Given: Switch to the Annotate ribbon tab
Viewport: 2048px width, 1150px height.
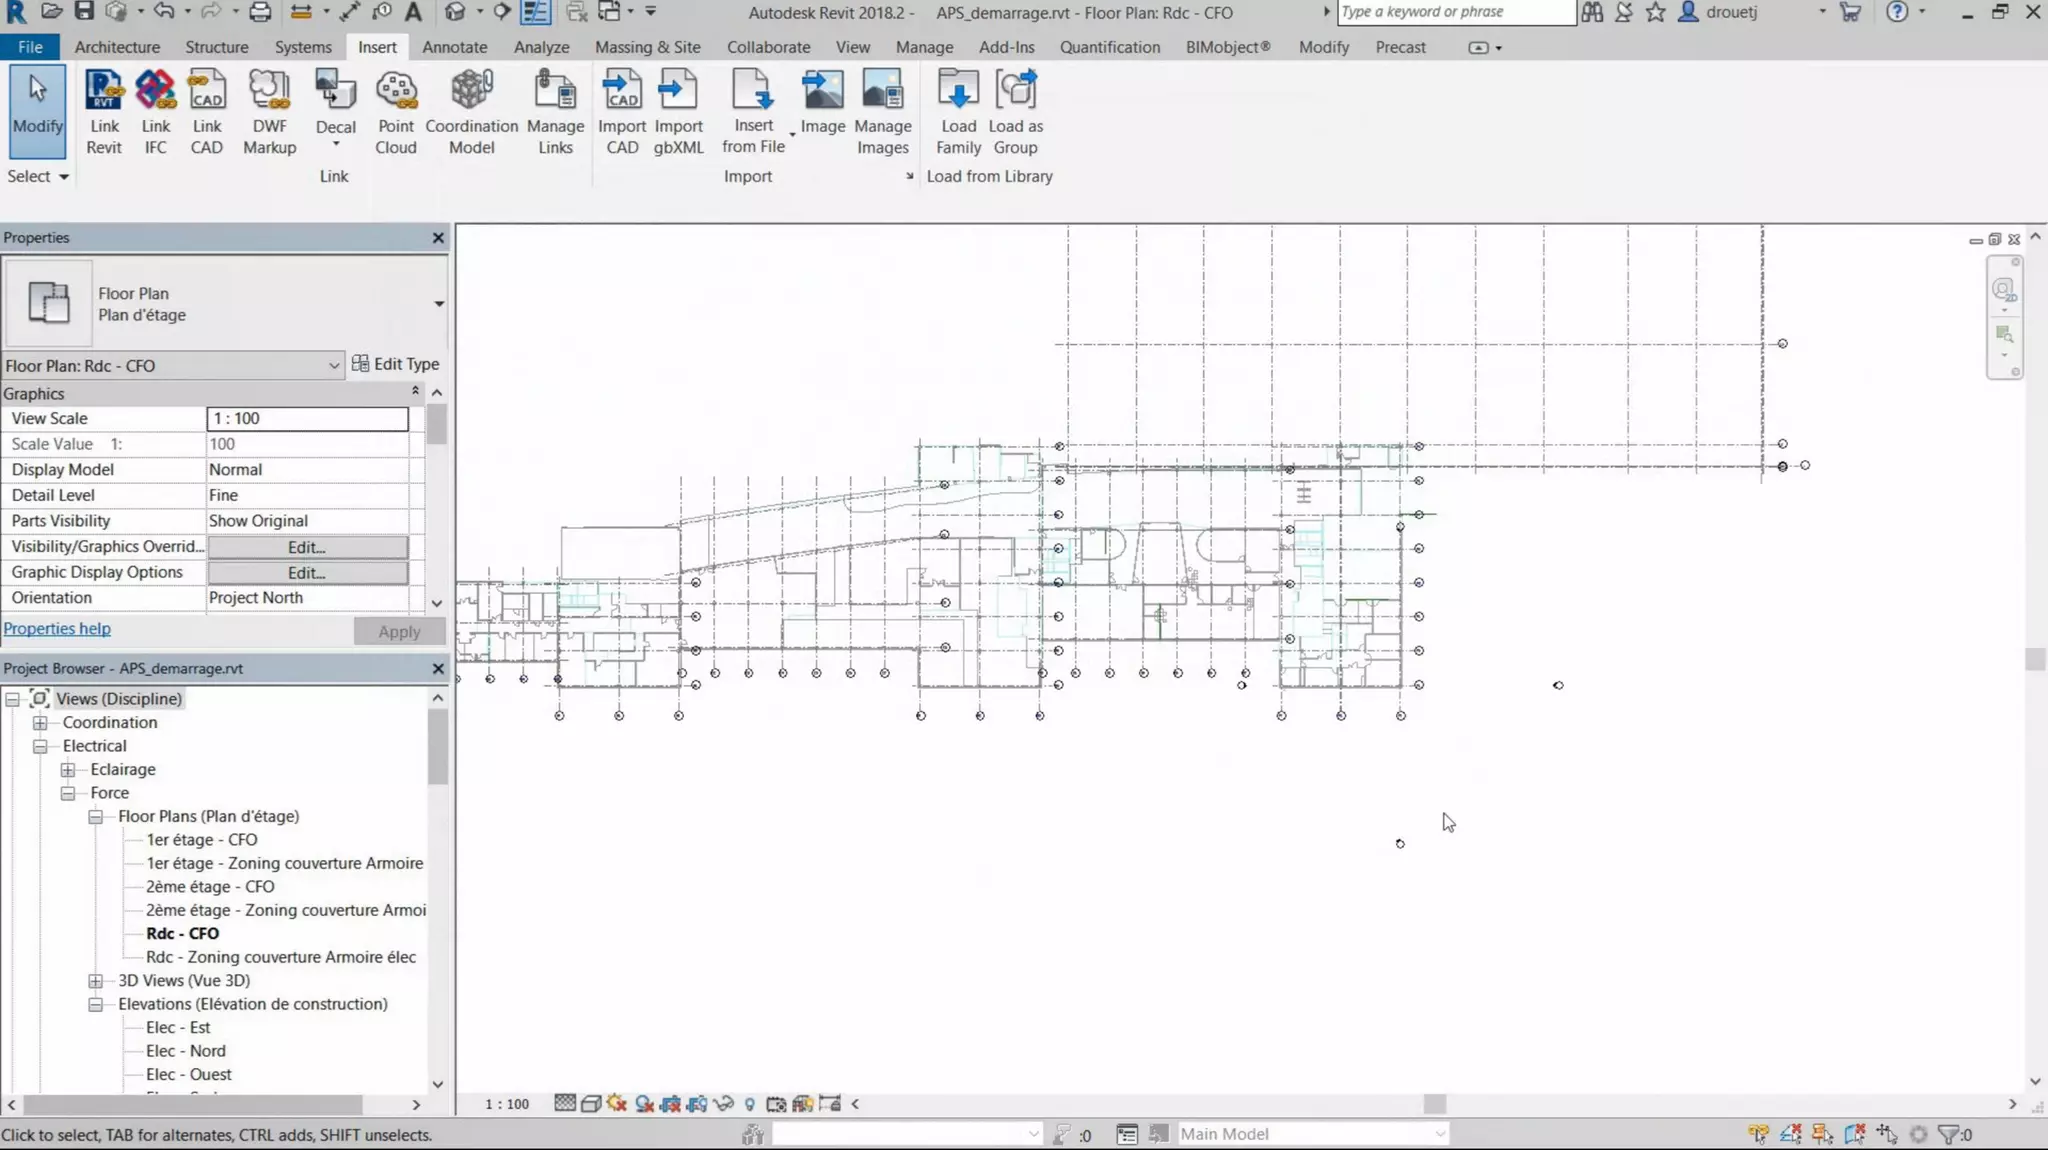Looking at the screenshot, I should point(455,47).
